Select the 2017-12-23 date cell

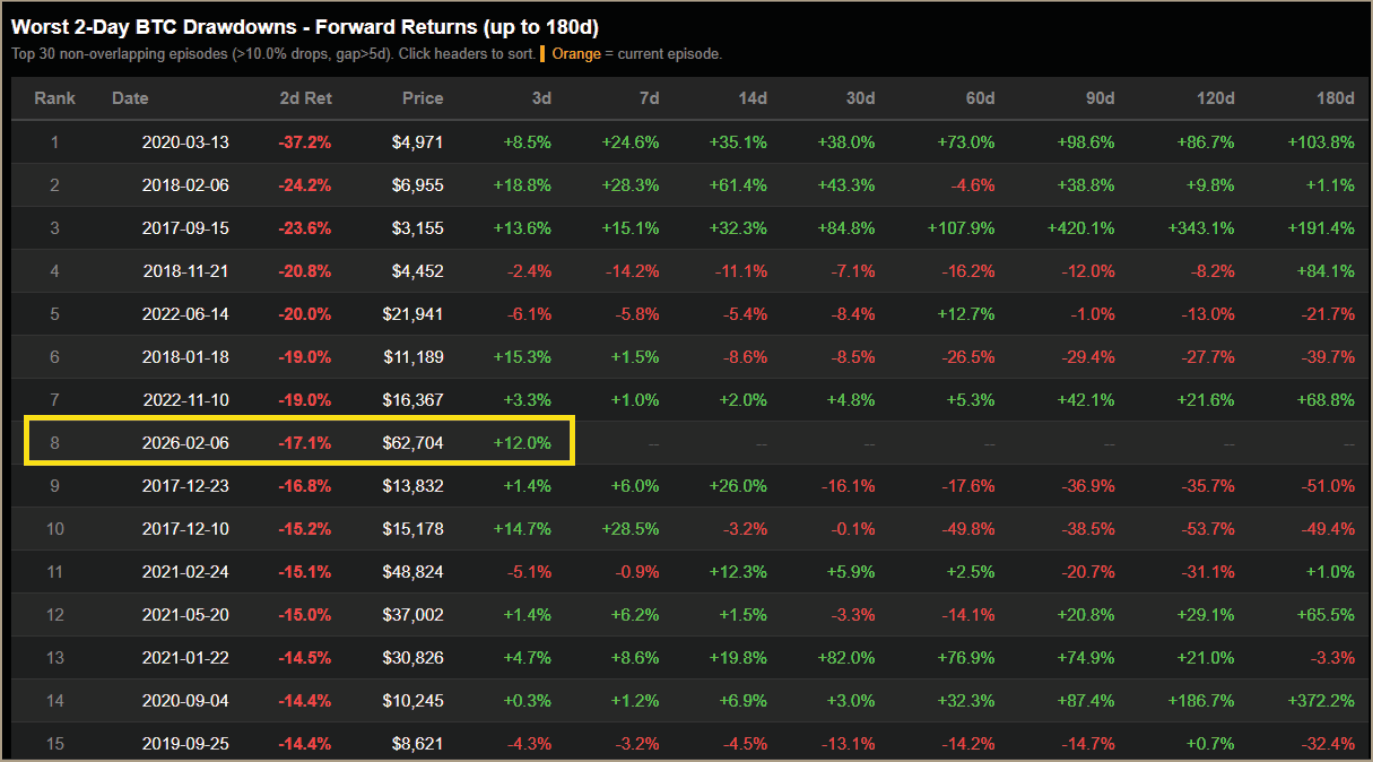(x=185, y=486)
